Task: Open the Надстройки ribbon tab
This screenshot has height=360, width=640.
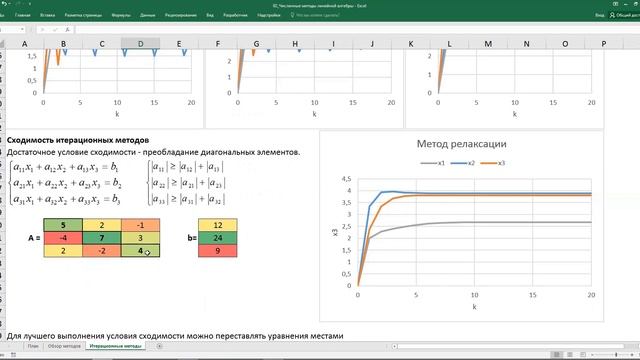Action: tap(269, 15)
